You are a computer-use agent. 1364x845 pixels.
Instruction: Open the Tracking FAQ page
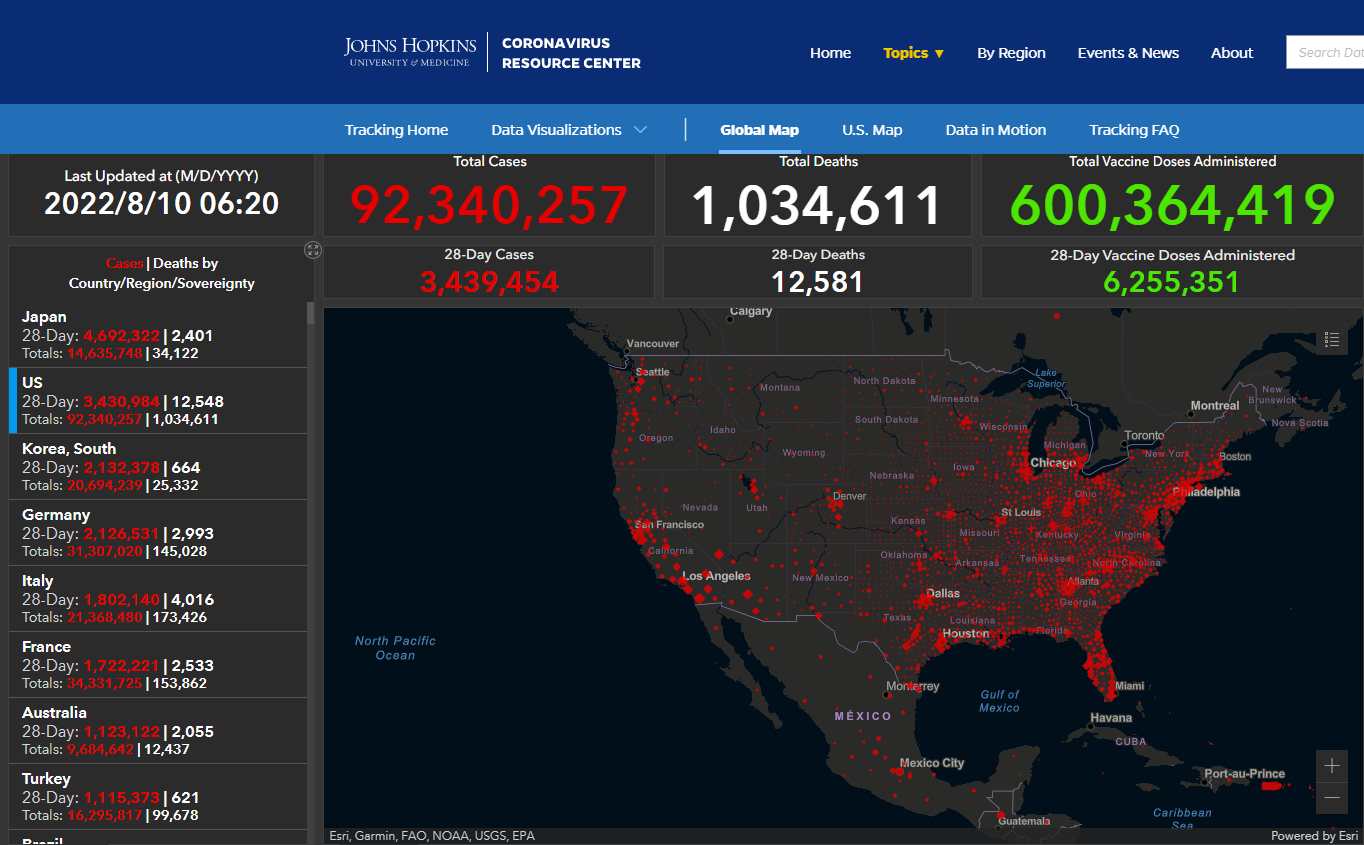click(x=1134, y=130)
